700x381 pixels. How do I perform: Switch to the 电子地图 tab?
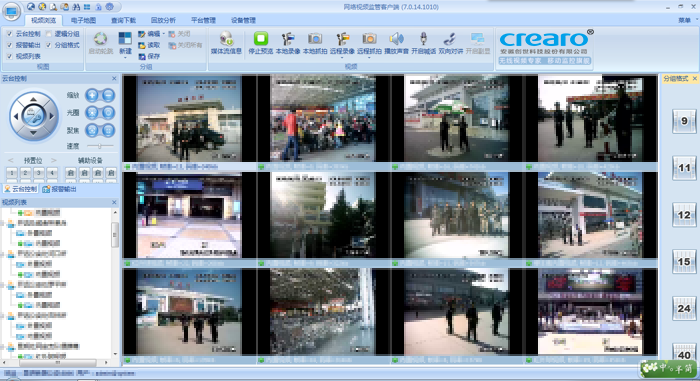83,20
